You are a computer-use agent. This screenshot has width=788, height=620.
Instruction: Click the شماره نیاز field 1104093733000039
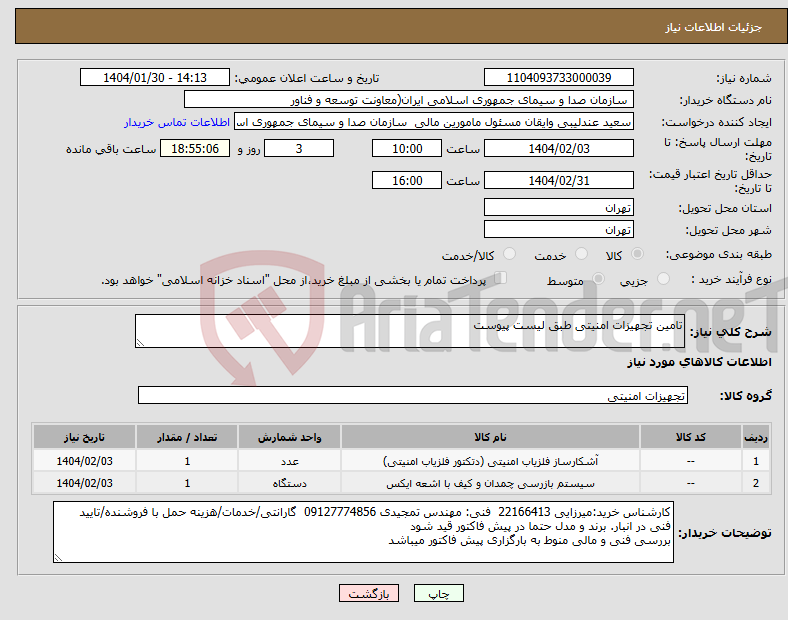pyautogui.click(x=559, y=77)
